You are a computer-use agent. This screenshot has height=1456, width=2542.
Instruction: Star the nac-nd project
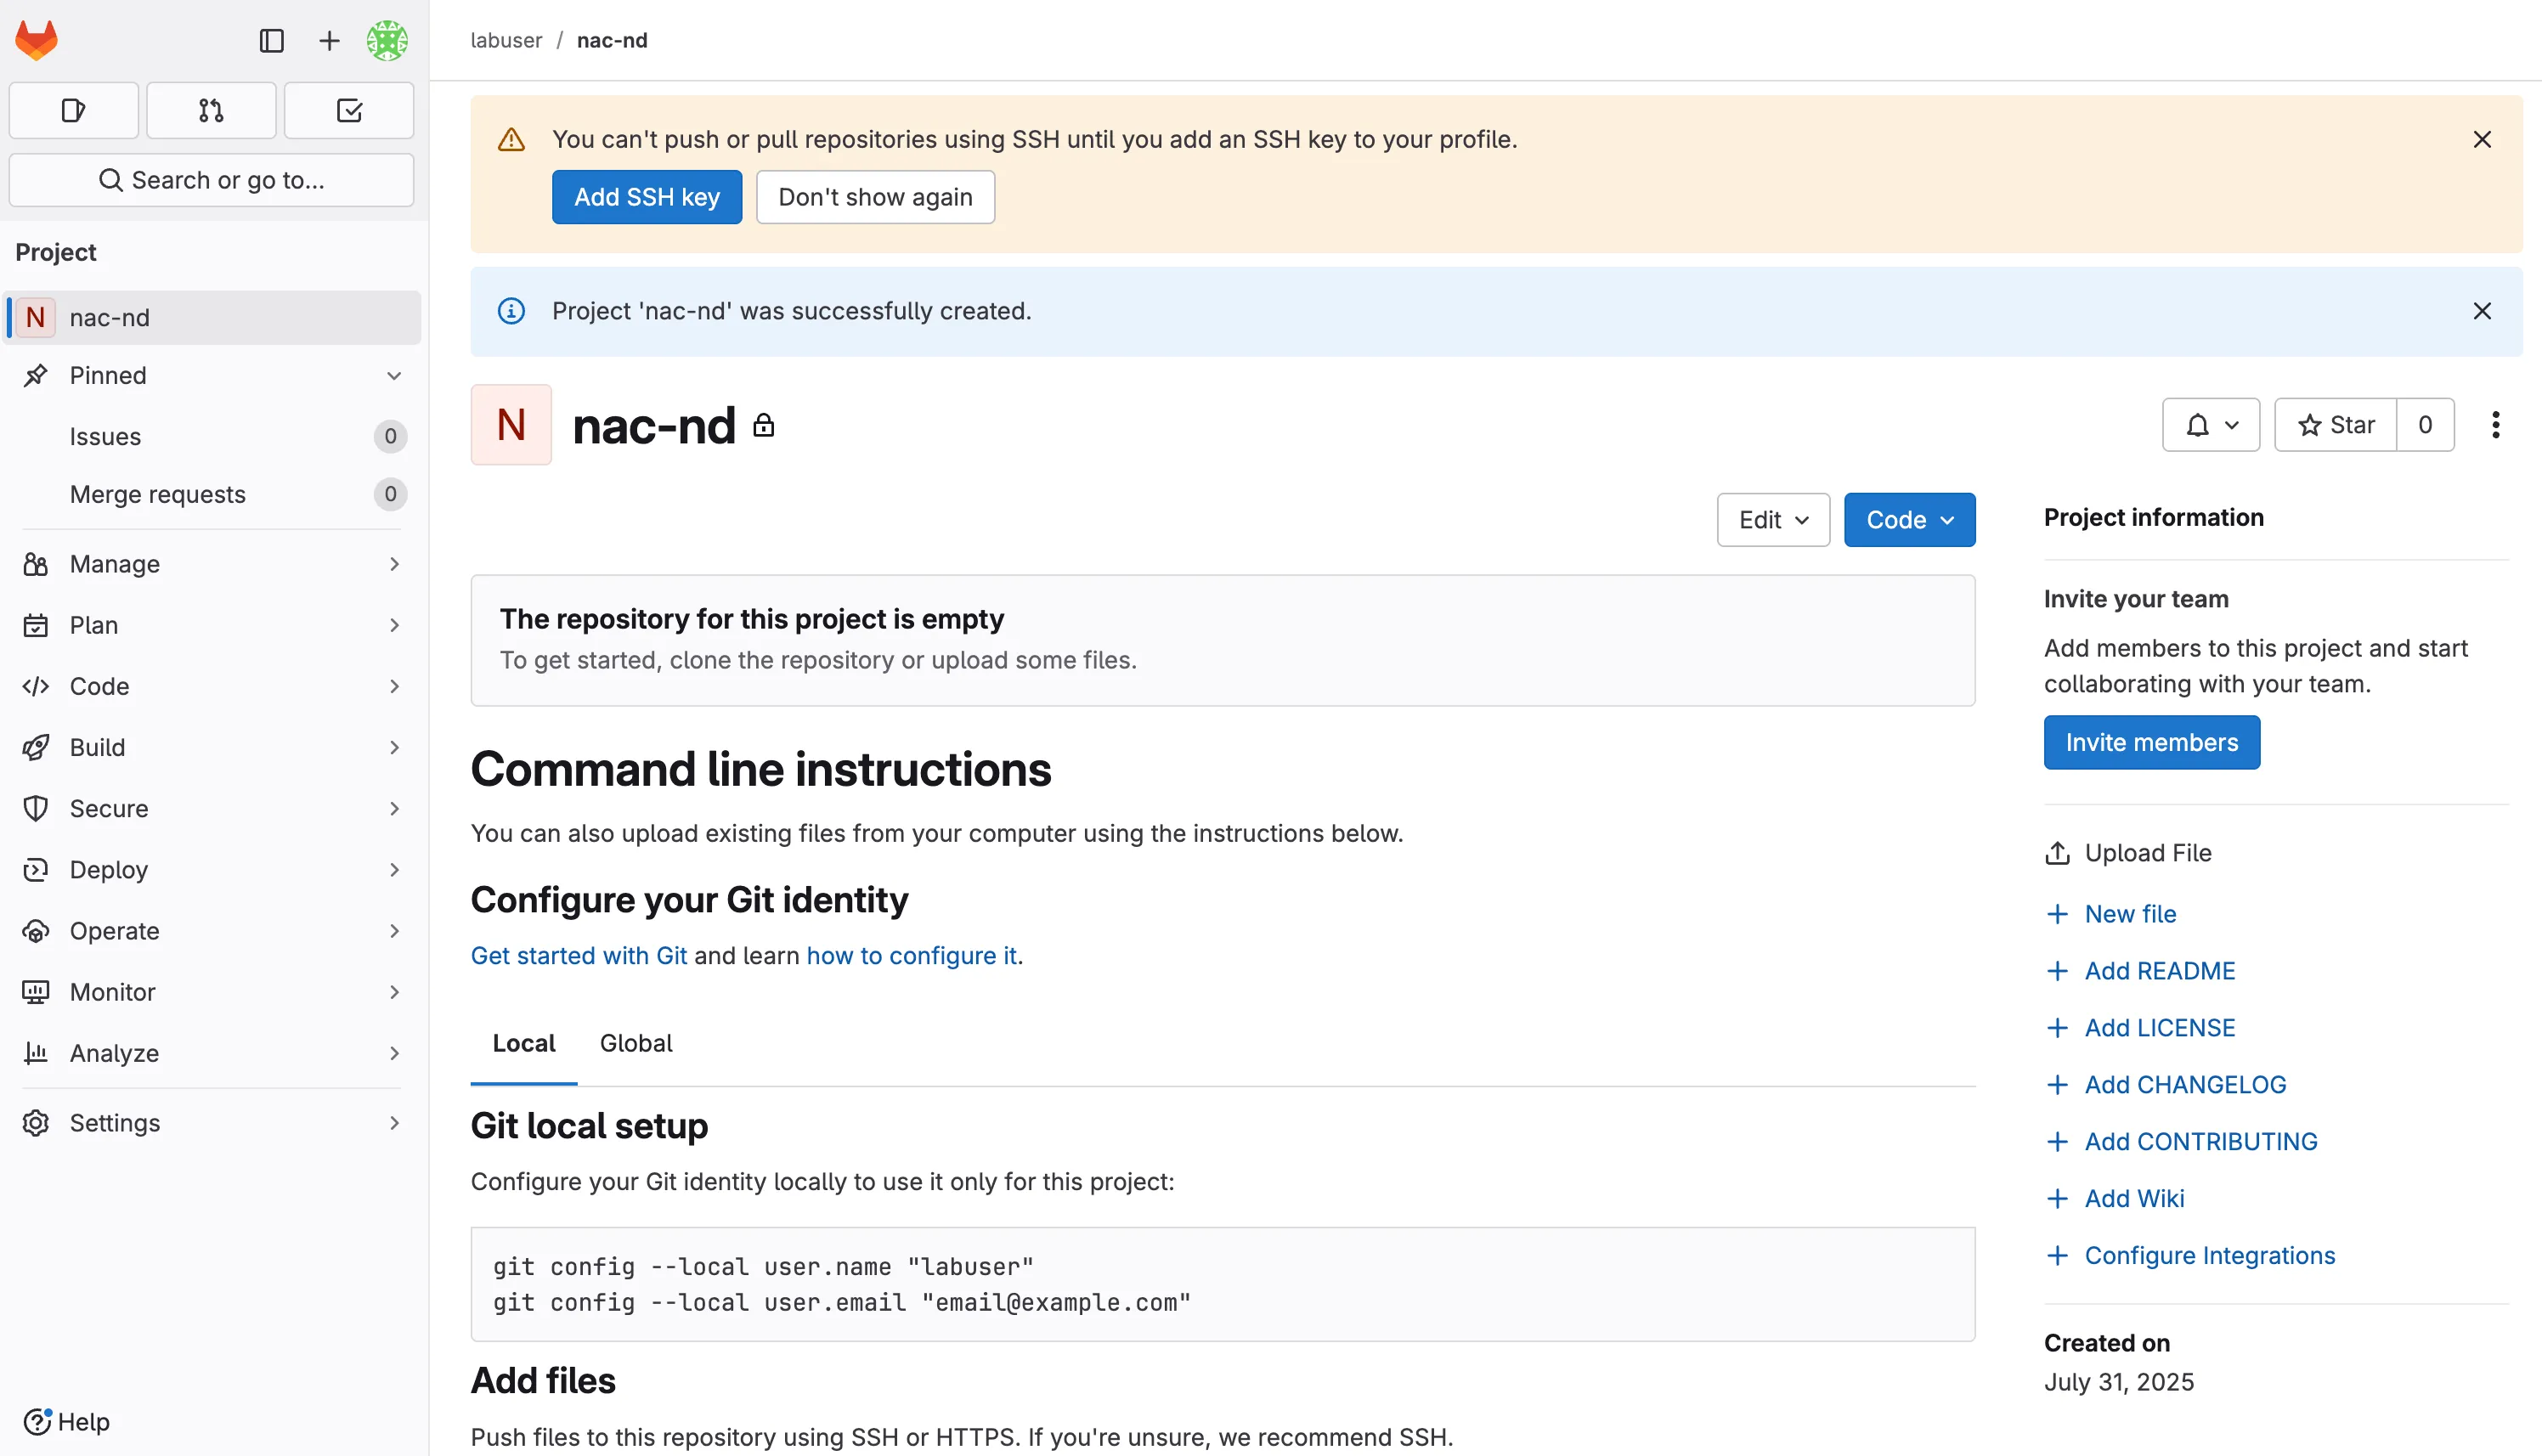2335,425
